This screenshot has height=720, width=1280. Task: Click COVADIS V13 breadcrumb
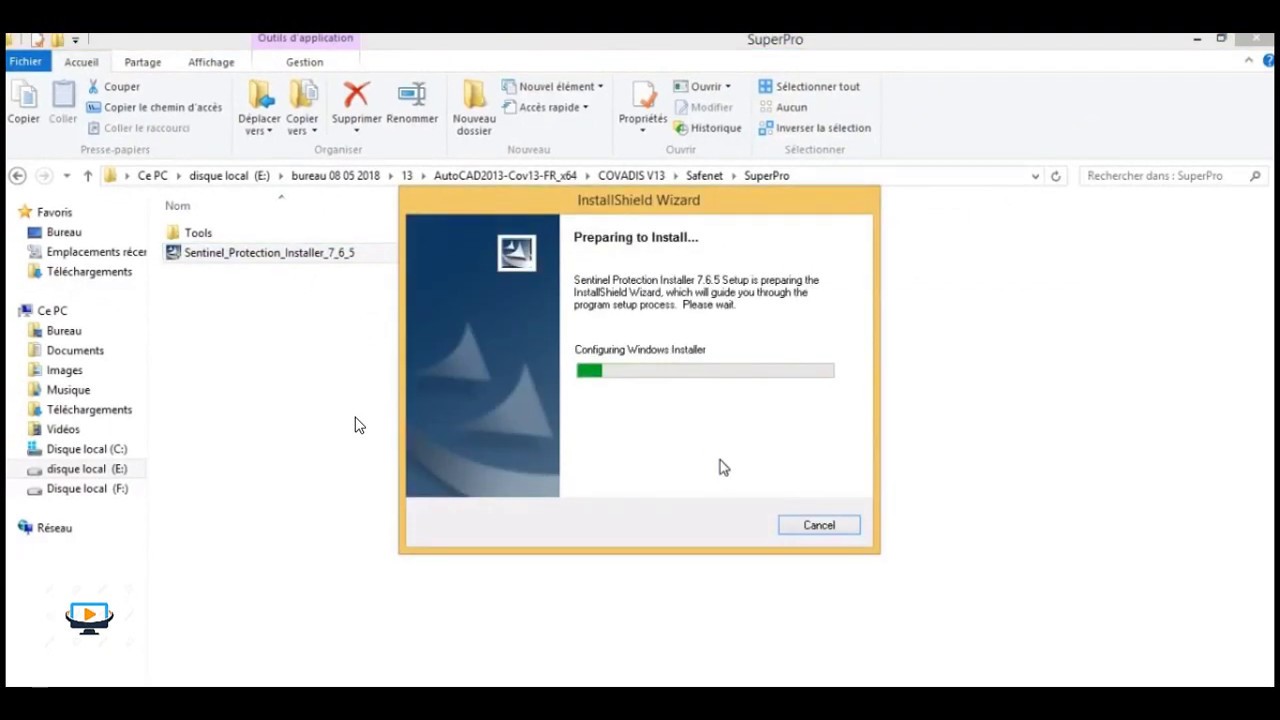pos(631,176)
